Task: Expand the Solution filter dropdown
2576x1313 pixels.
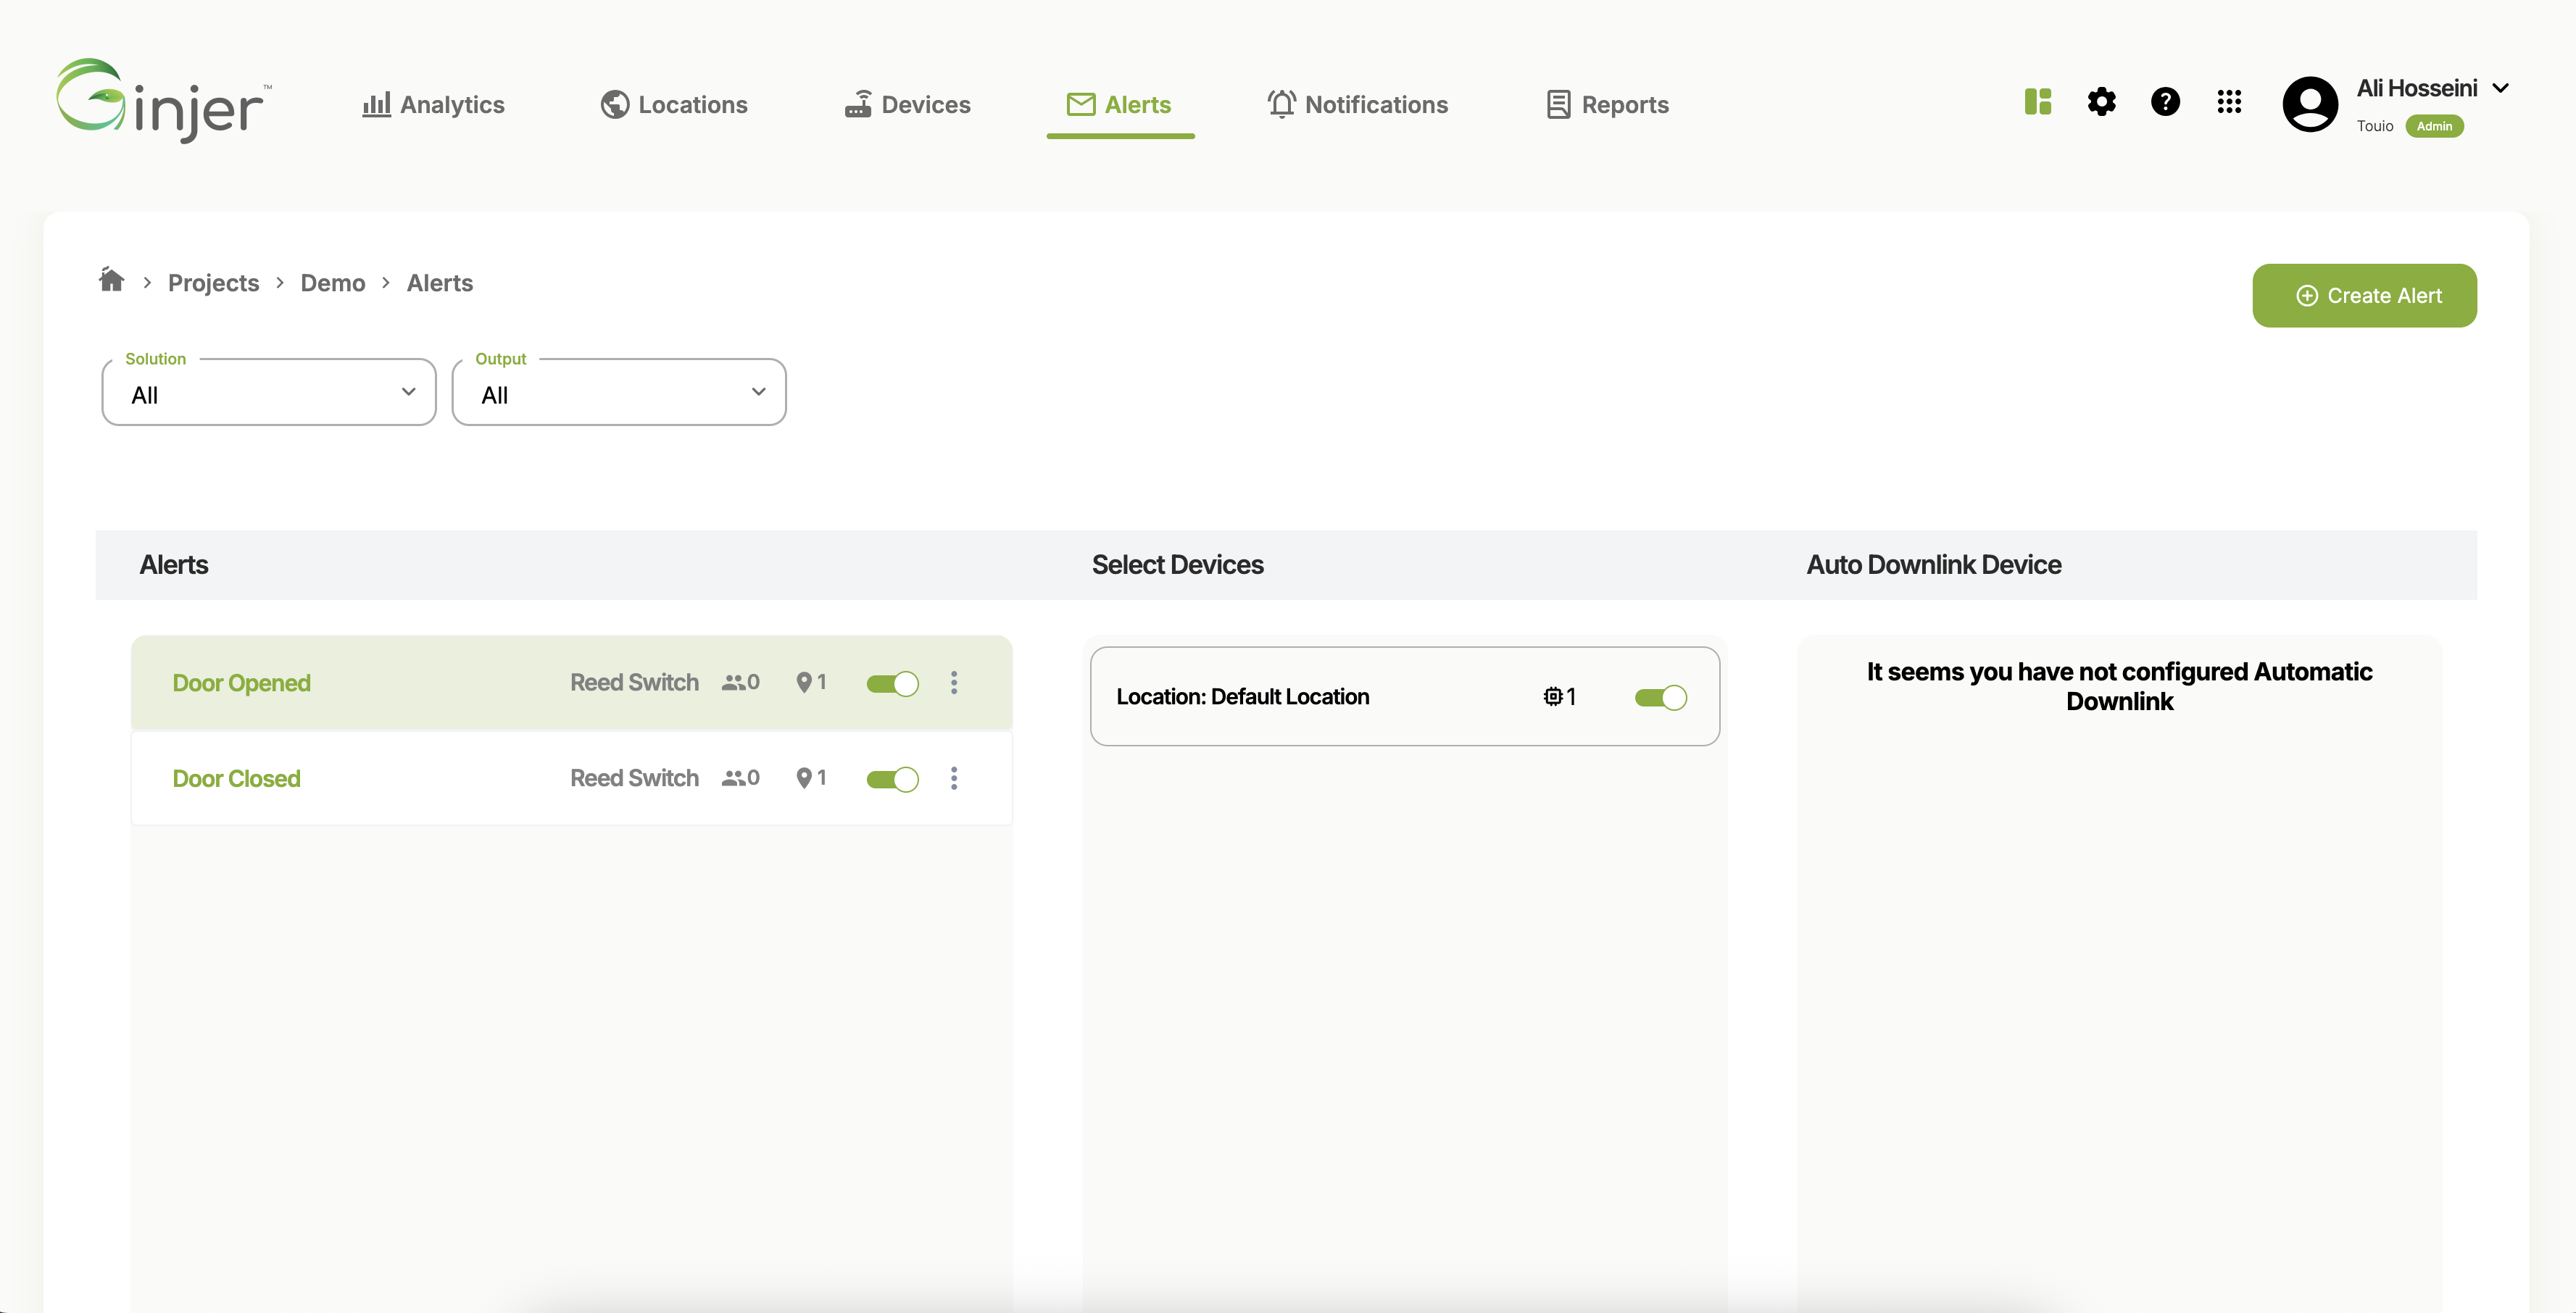Action: [x=269, y=393]
